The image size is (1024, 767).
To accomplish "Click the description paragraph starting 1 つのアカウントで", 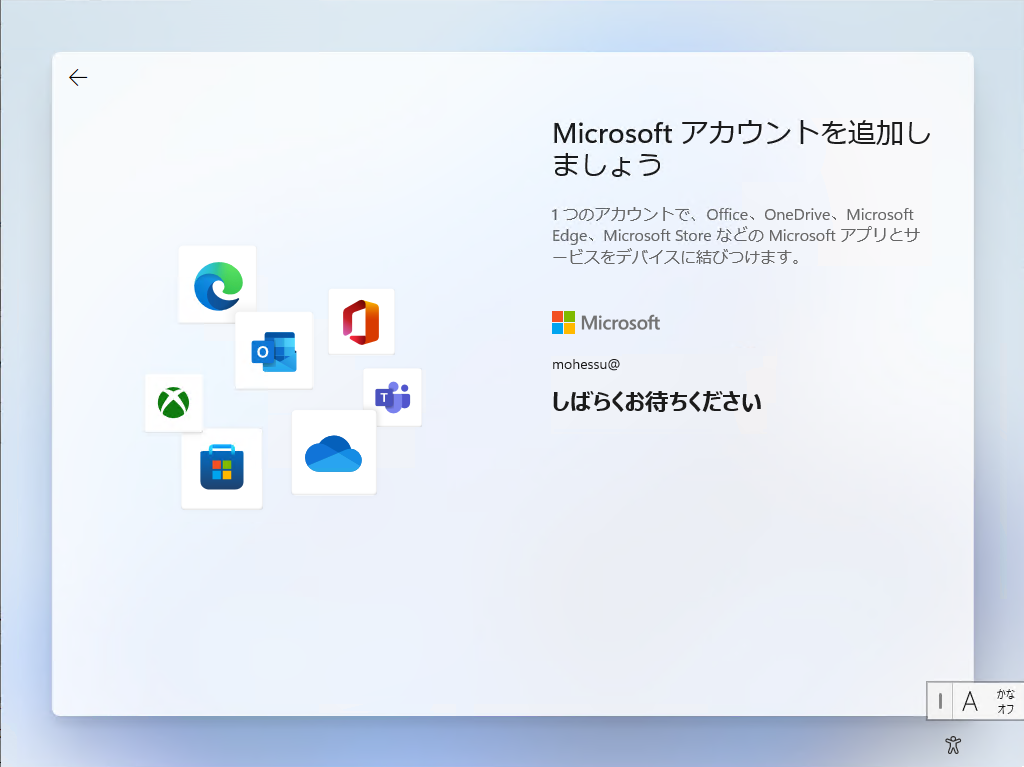I will tap(736, 235).
